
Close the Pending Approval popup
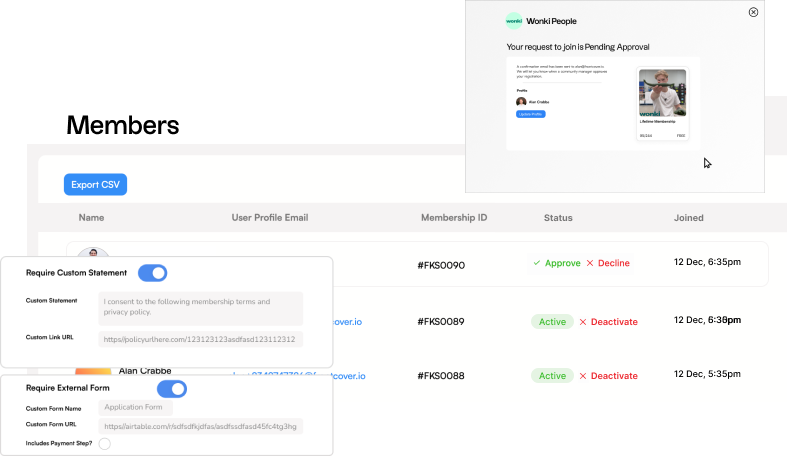coord(753,12)
